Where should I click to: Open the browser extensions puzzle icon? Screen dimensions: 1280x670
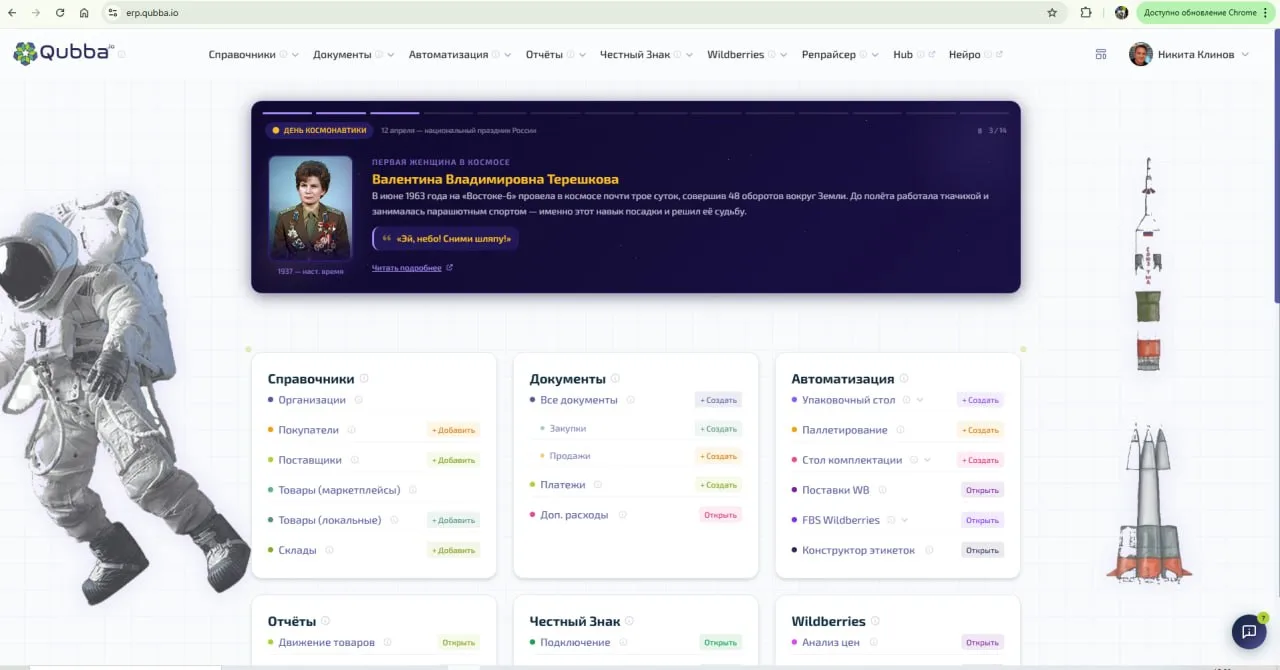(1086, 13)
